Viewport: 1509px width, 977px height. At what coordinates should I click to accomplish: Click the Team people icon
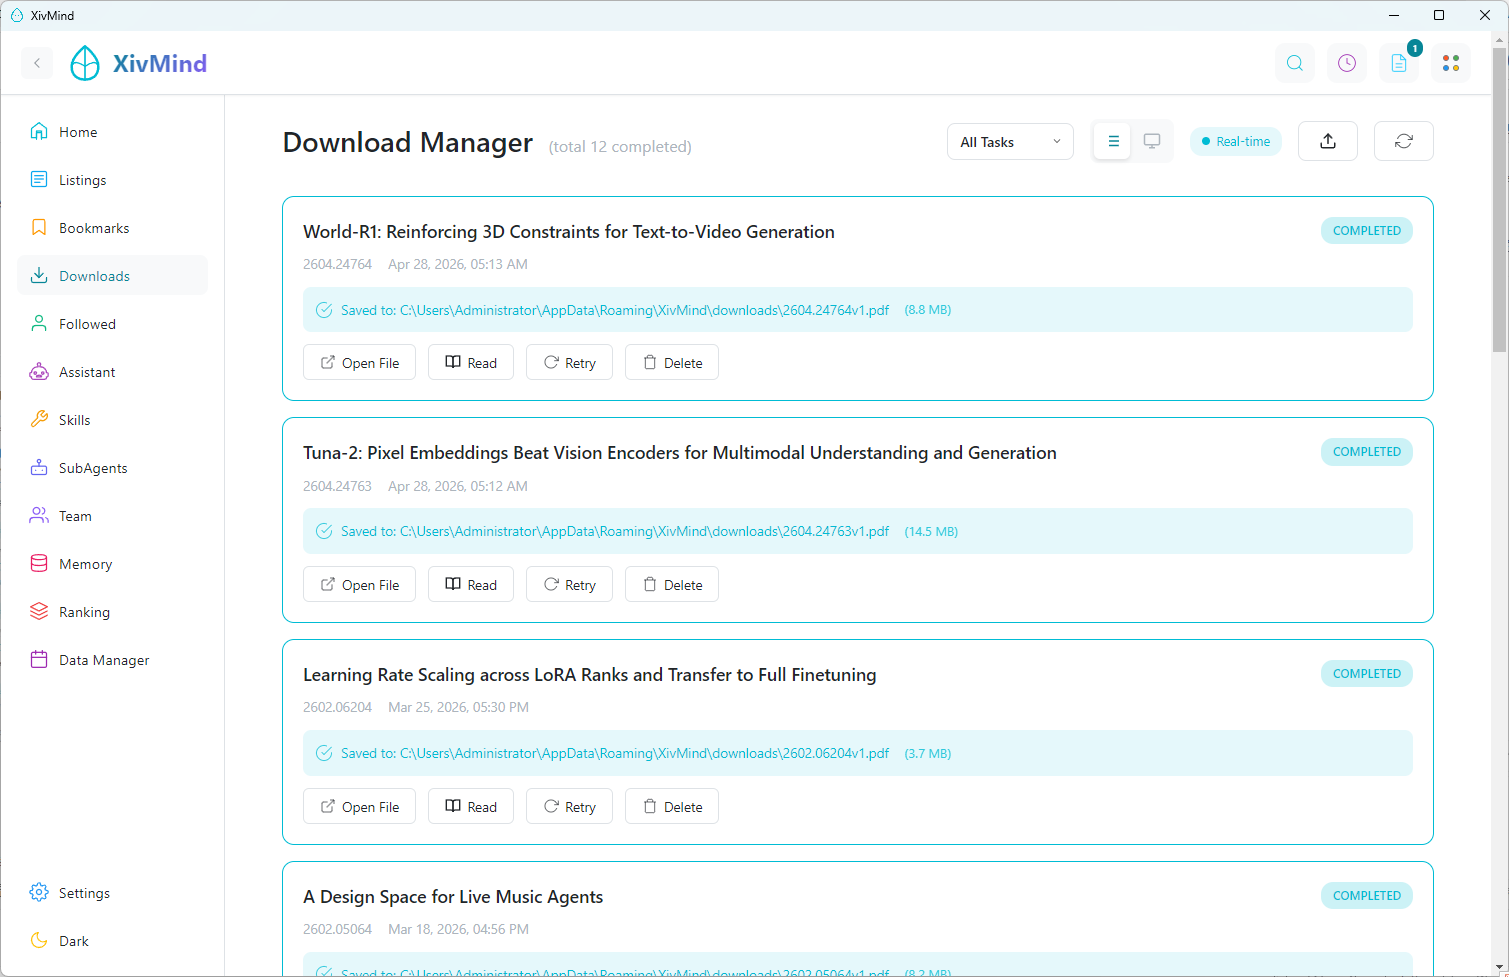click(39, 516)
